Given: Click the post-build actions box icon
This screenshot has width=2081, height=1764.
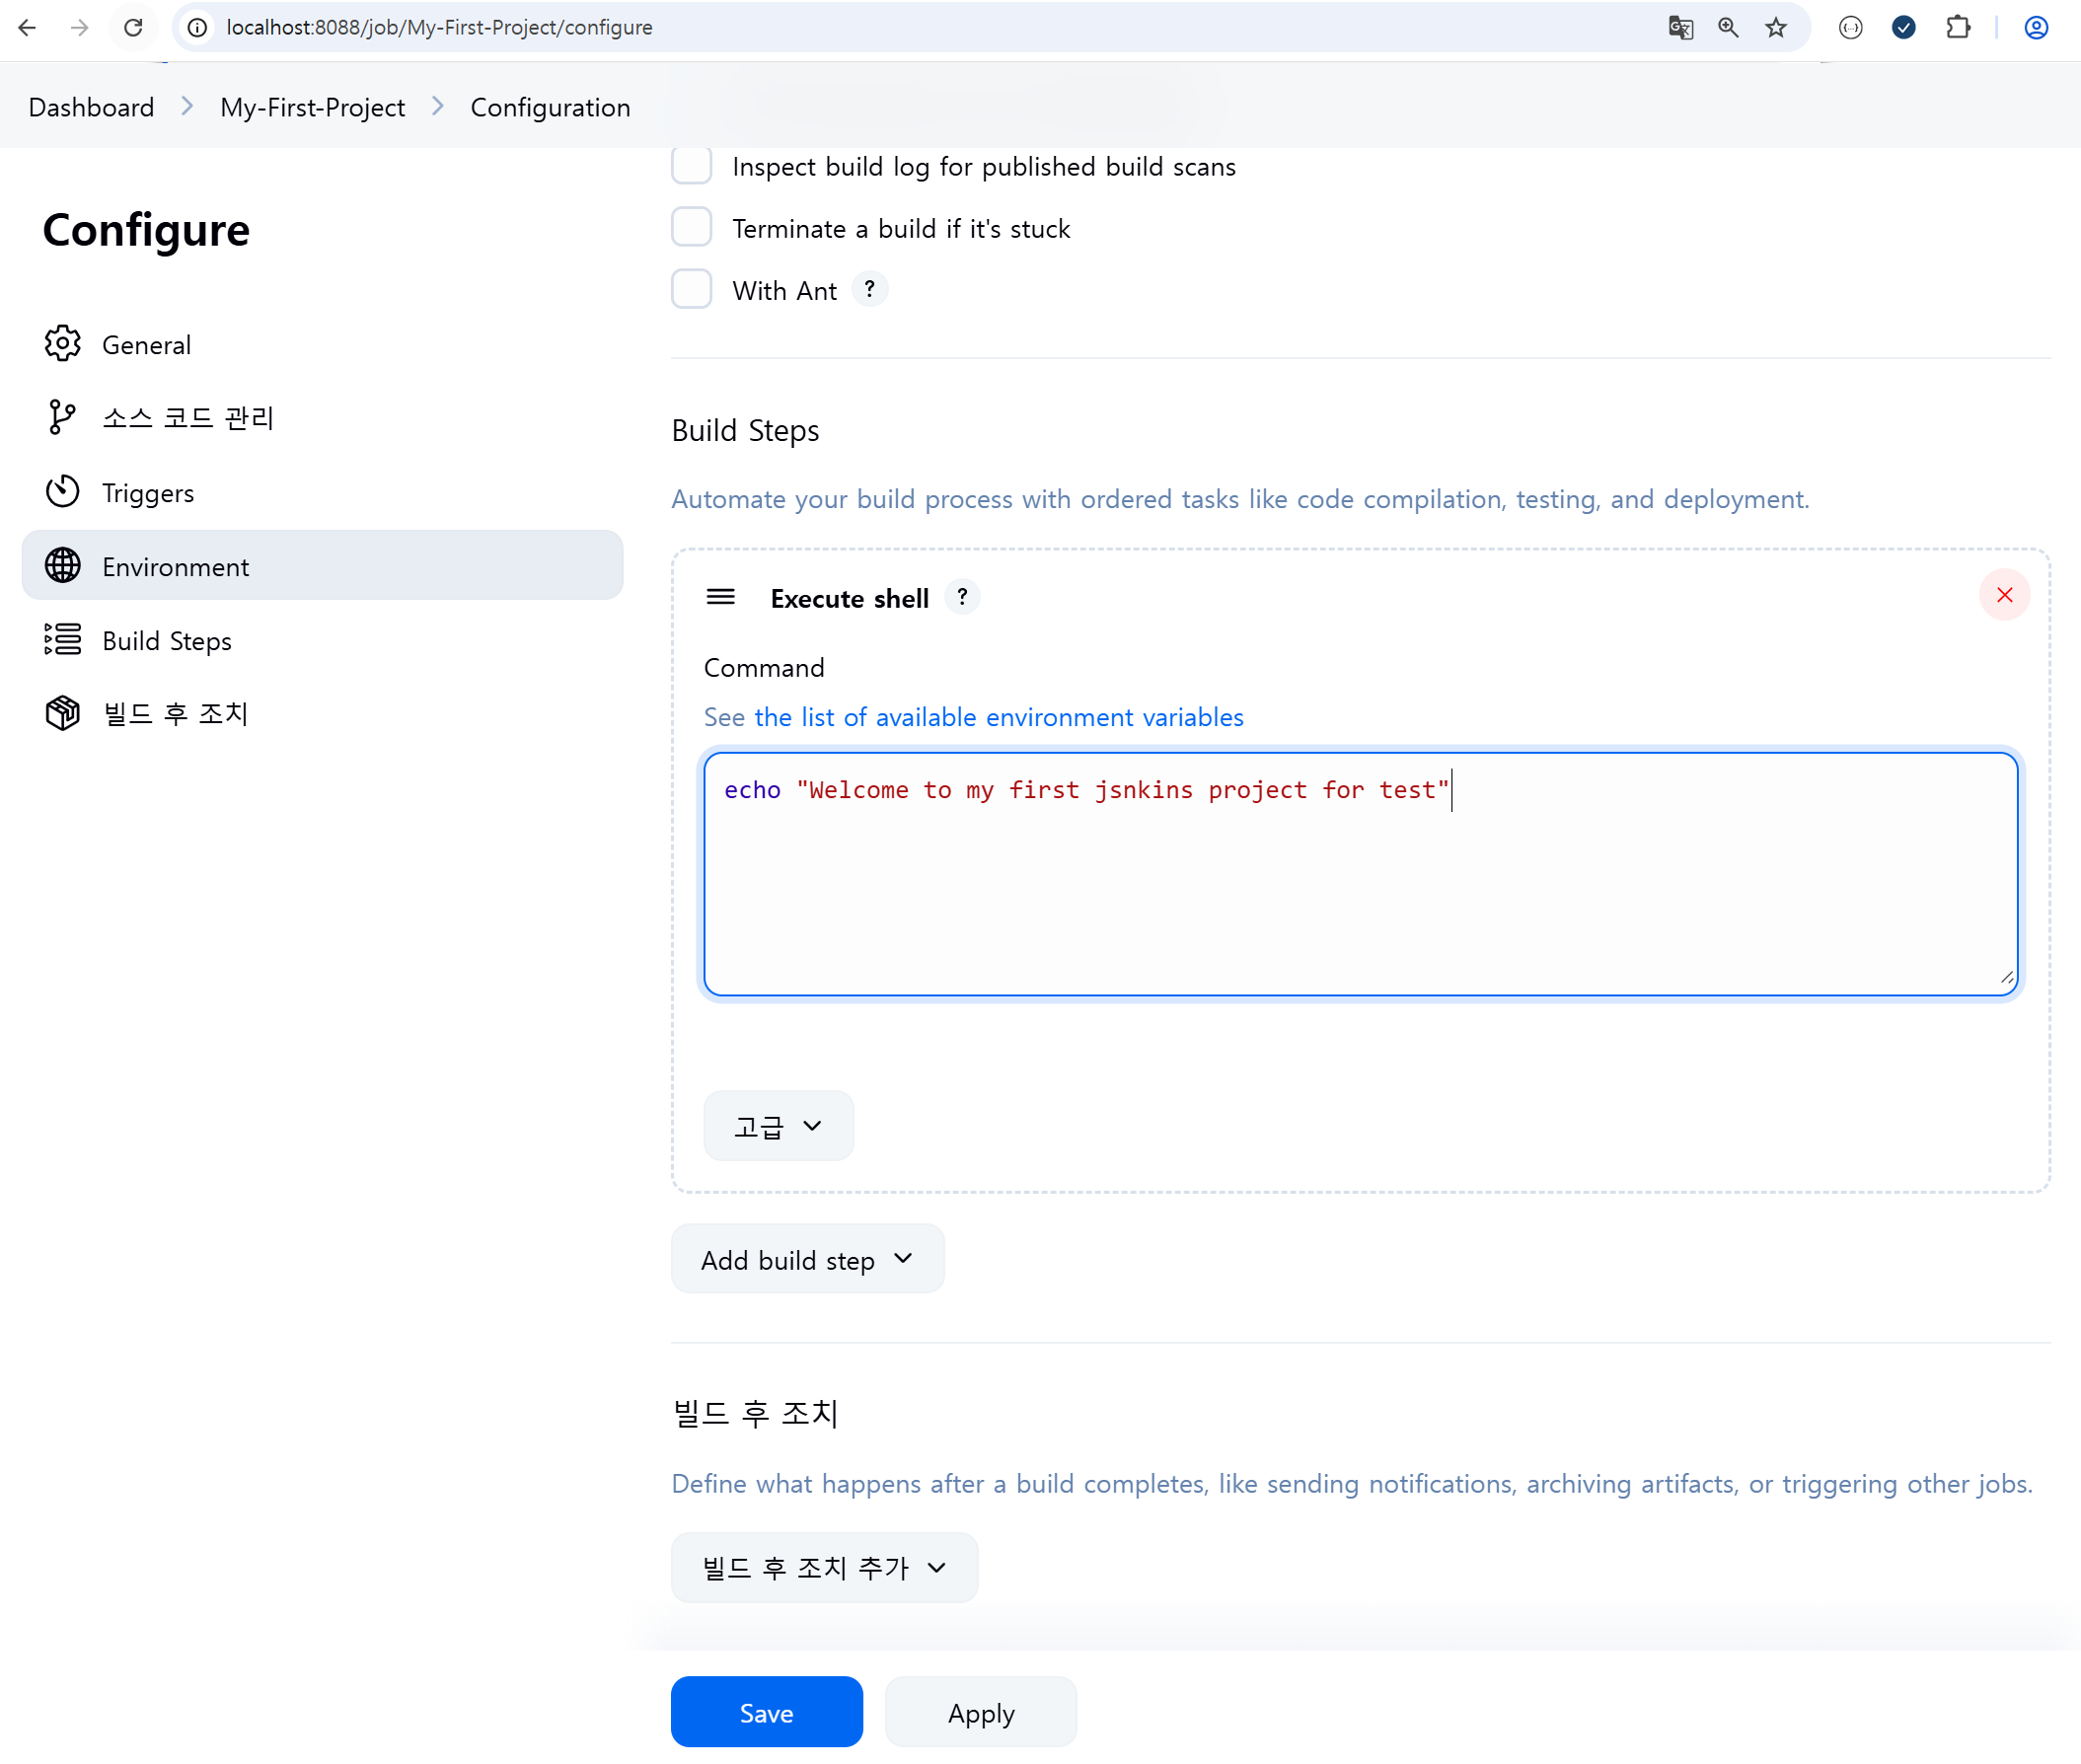Looking at the screenshot, I should pos(62,713).
